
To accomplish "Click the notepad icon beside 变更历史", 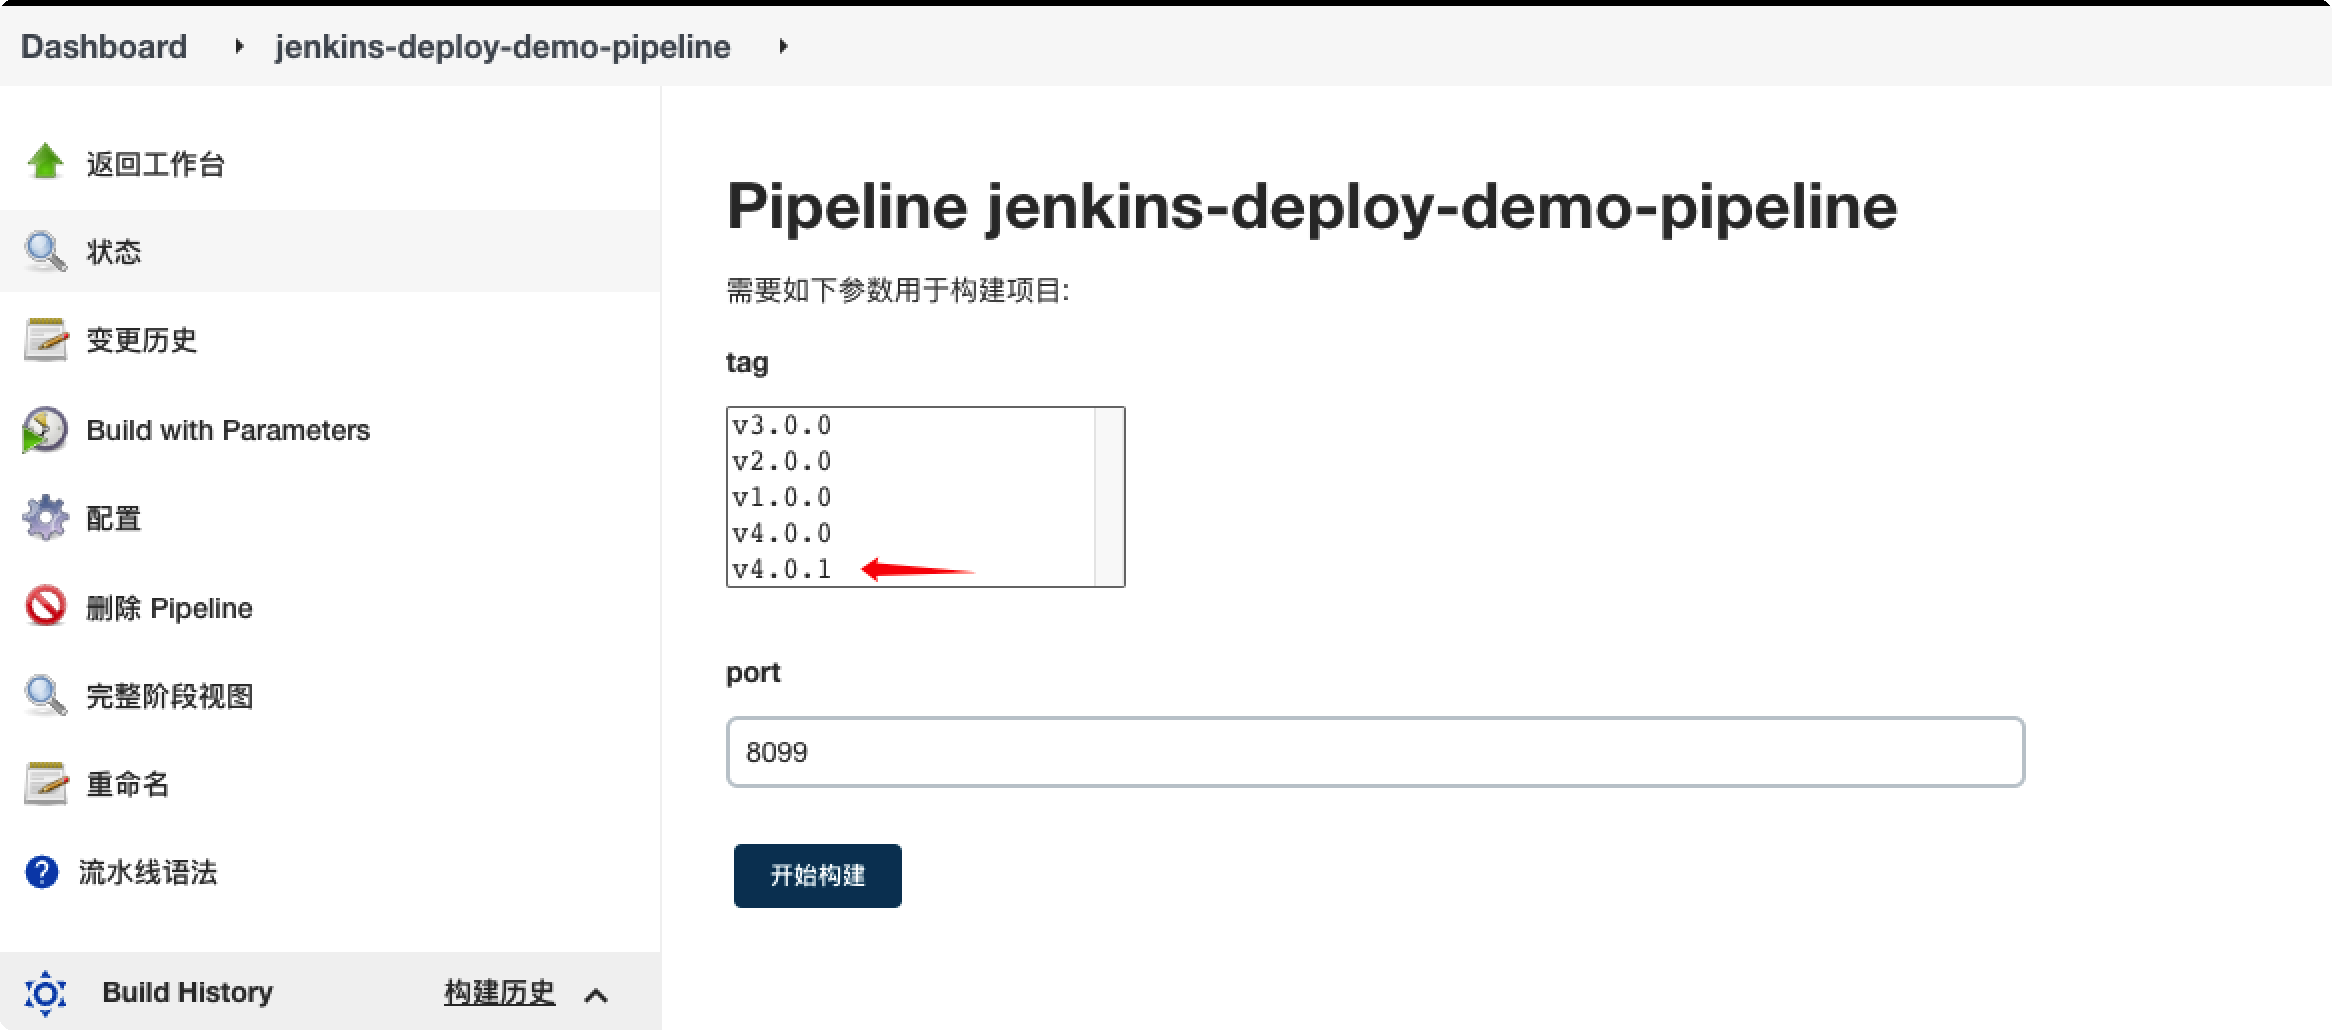I will point(45,340).
